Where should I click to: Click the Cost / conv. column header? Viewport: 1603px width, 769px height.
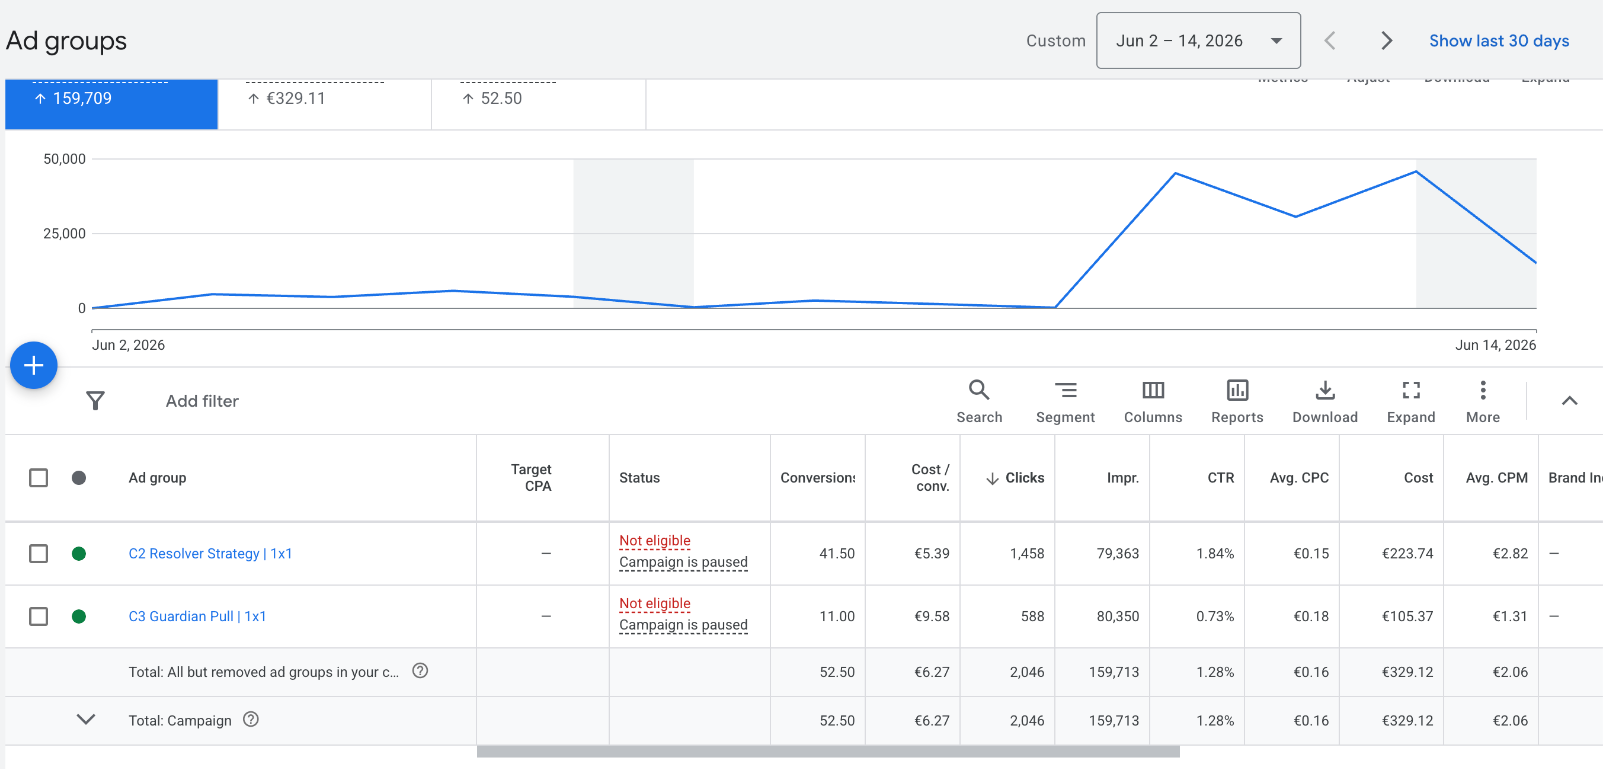point(930,478)
